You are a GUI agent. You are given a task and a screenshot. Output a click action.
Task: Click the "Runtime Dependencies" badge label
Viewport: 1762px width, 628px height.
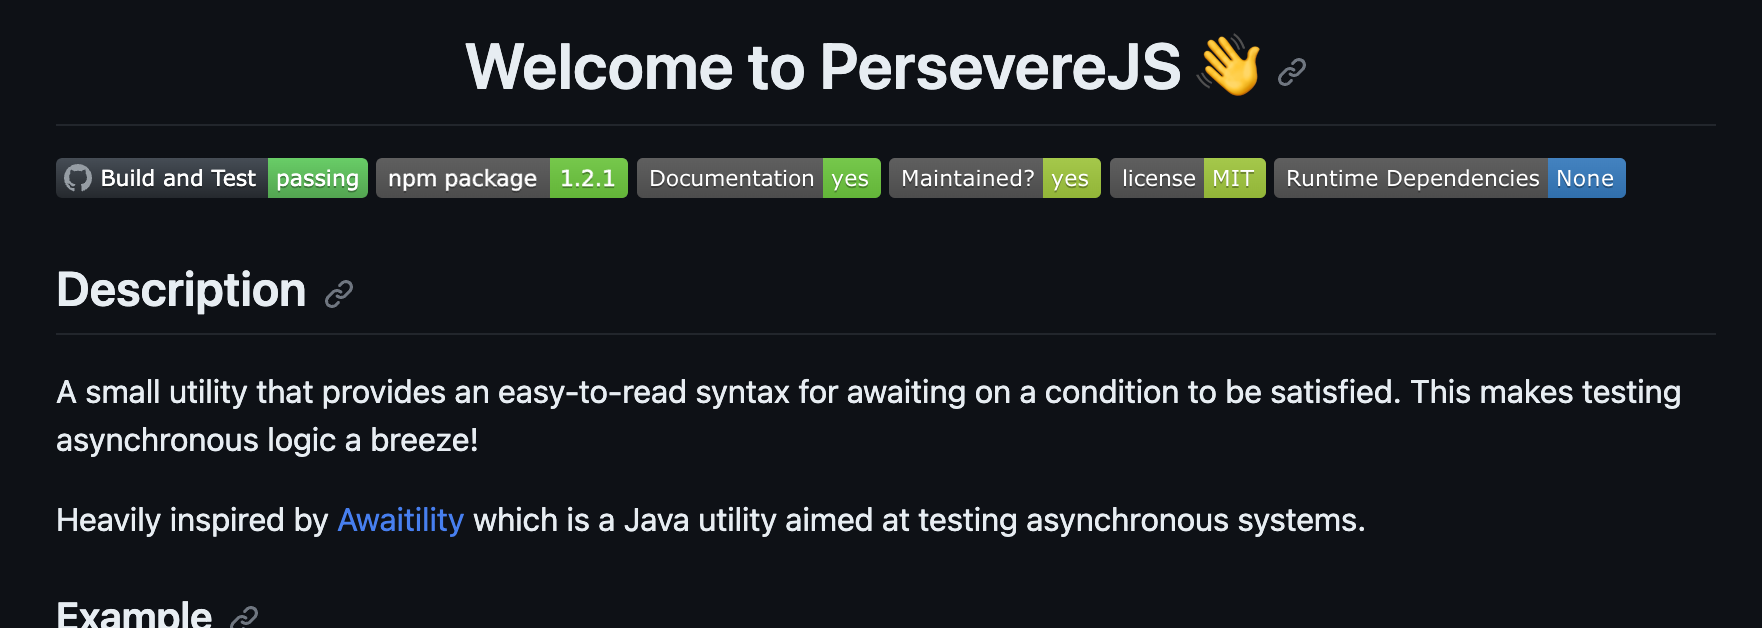pyautogui.click(x=1412, y=178)
